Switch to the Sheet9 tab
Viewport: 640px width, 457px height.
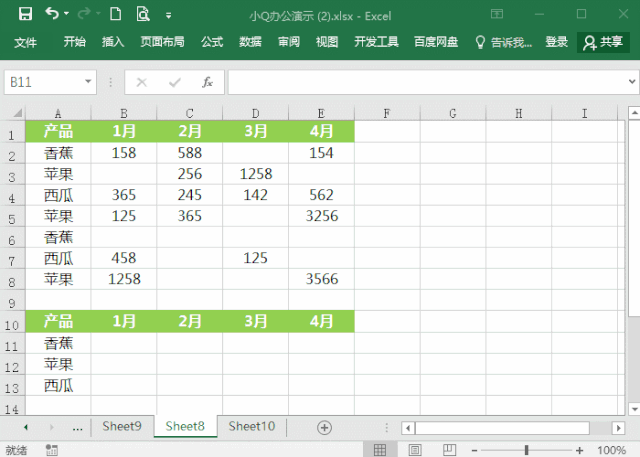click(122, 426)
